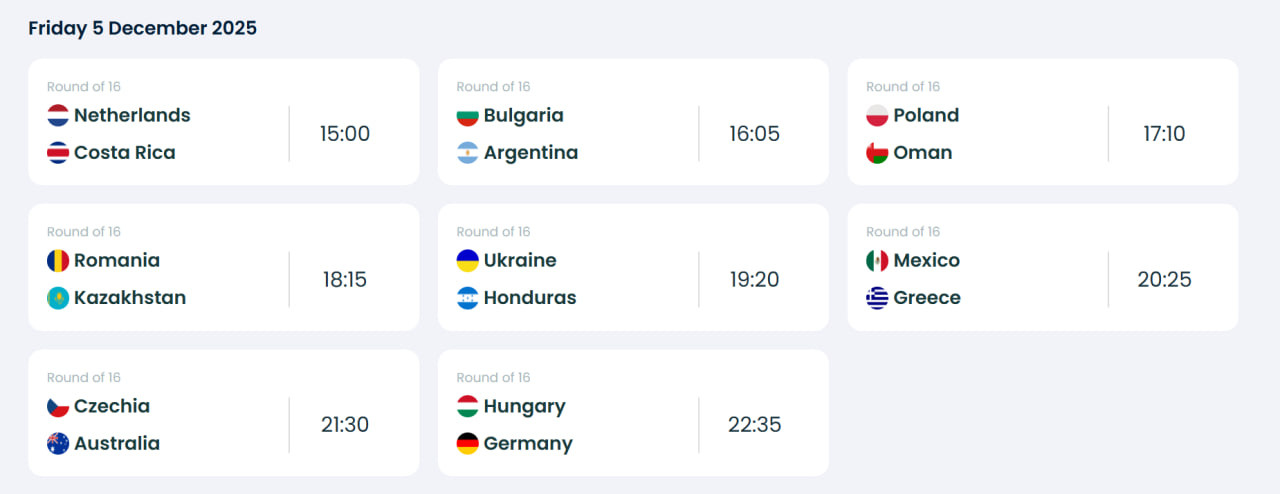Click the Costa Rica flag icon
The image size is (1280, 494).
(58, 153)
